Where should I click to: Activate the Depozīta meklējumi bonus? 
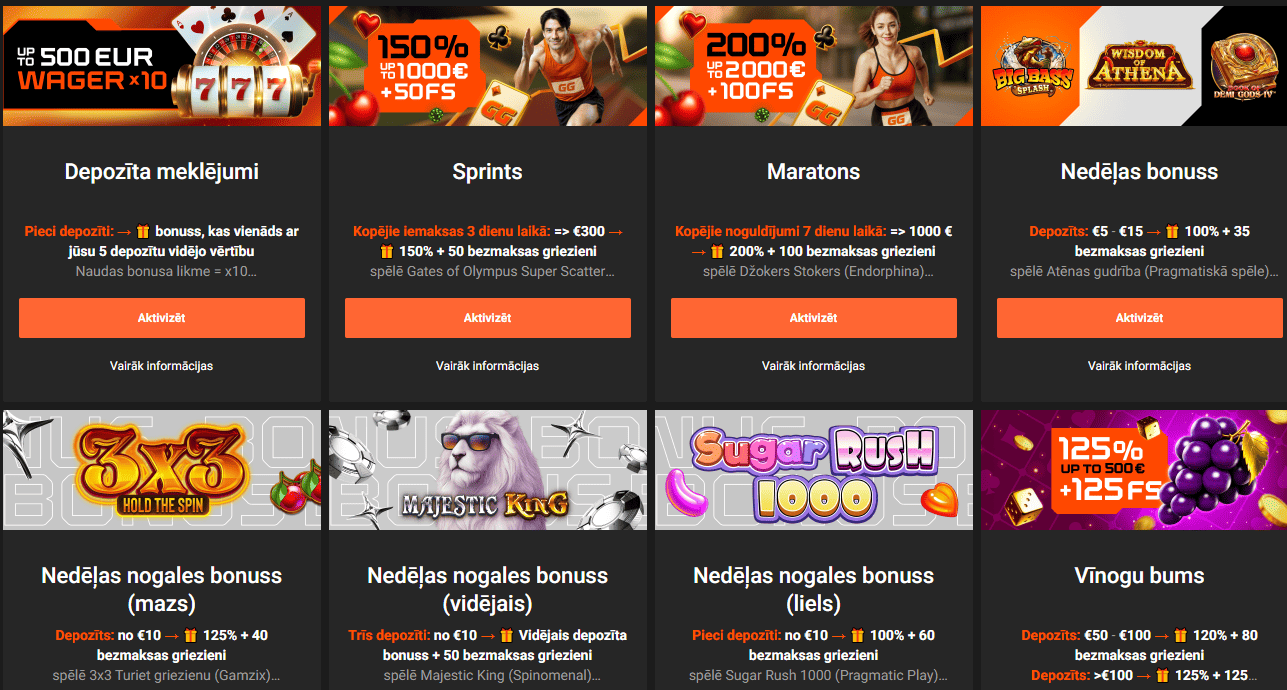161,318
